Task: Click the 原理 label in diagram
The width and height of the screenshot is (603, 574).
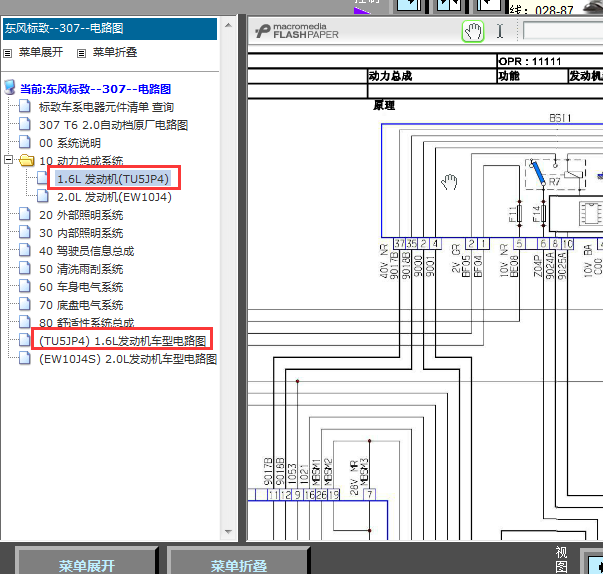Action: click(x=384, y=105)
